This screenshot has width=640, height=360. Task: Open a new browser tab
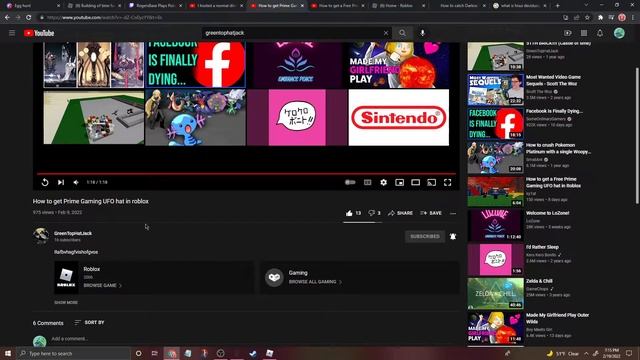[x=558, y=6]
